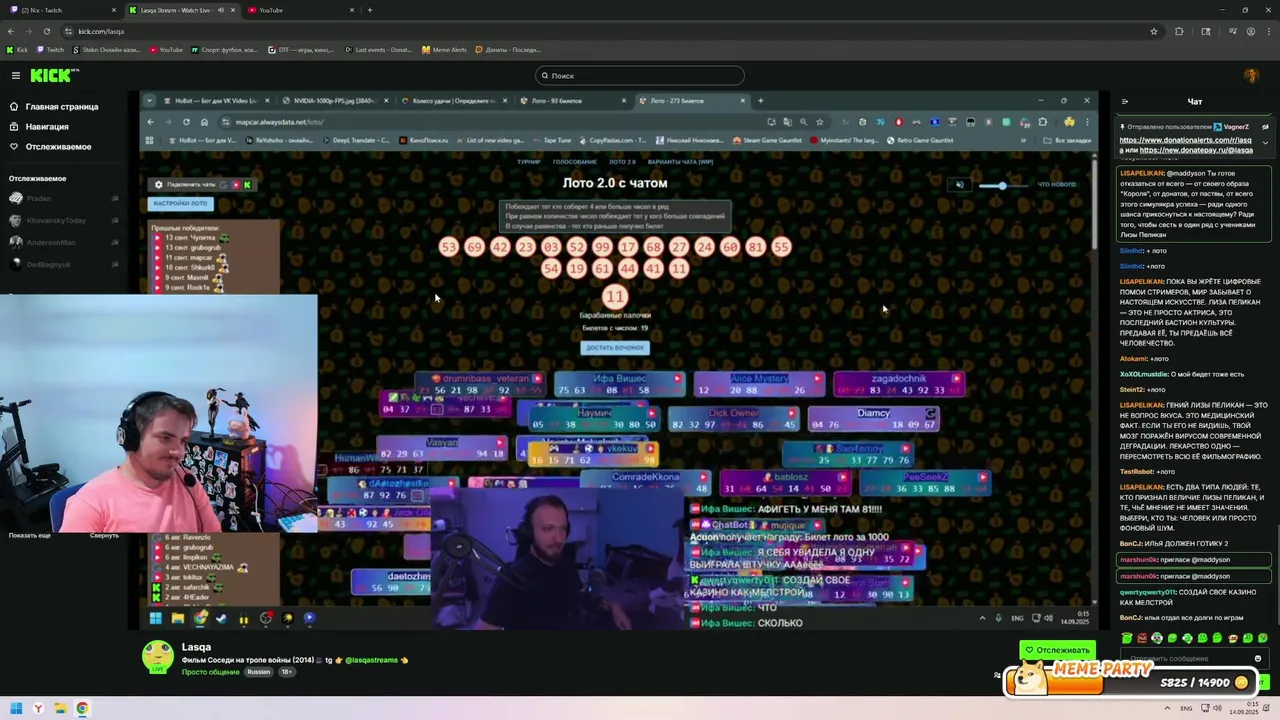Open the browser profile icon
The height and width of the screenshot is (720, 1280).
coord(1251,31)
